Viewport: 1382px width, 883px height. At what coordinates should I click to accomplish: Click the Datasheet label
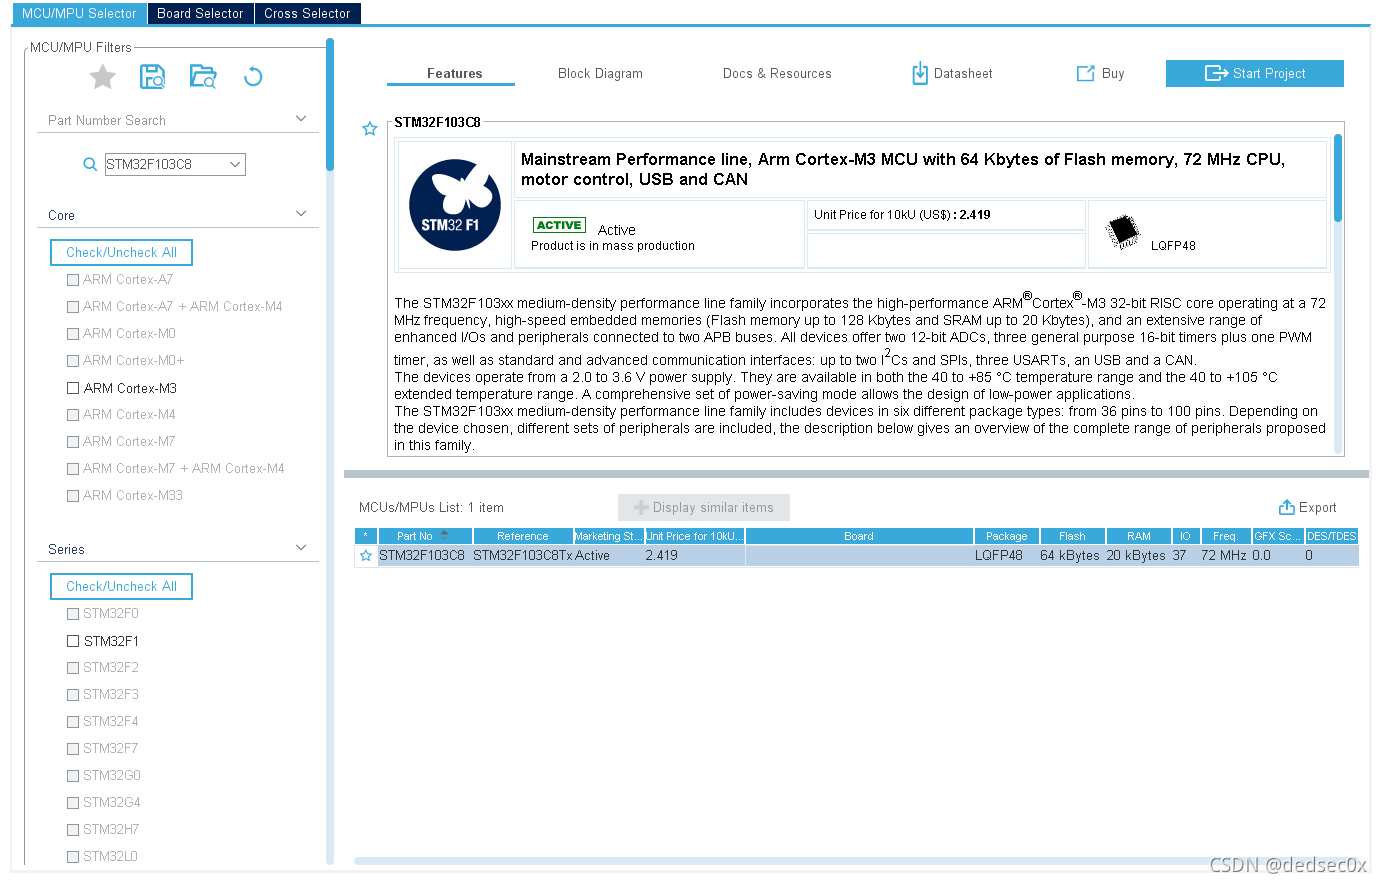pos(963,73)
